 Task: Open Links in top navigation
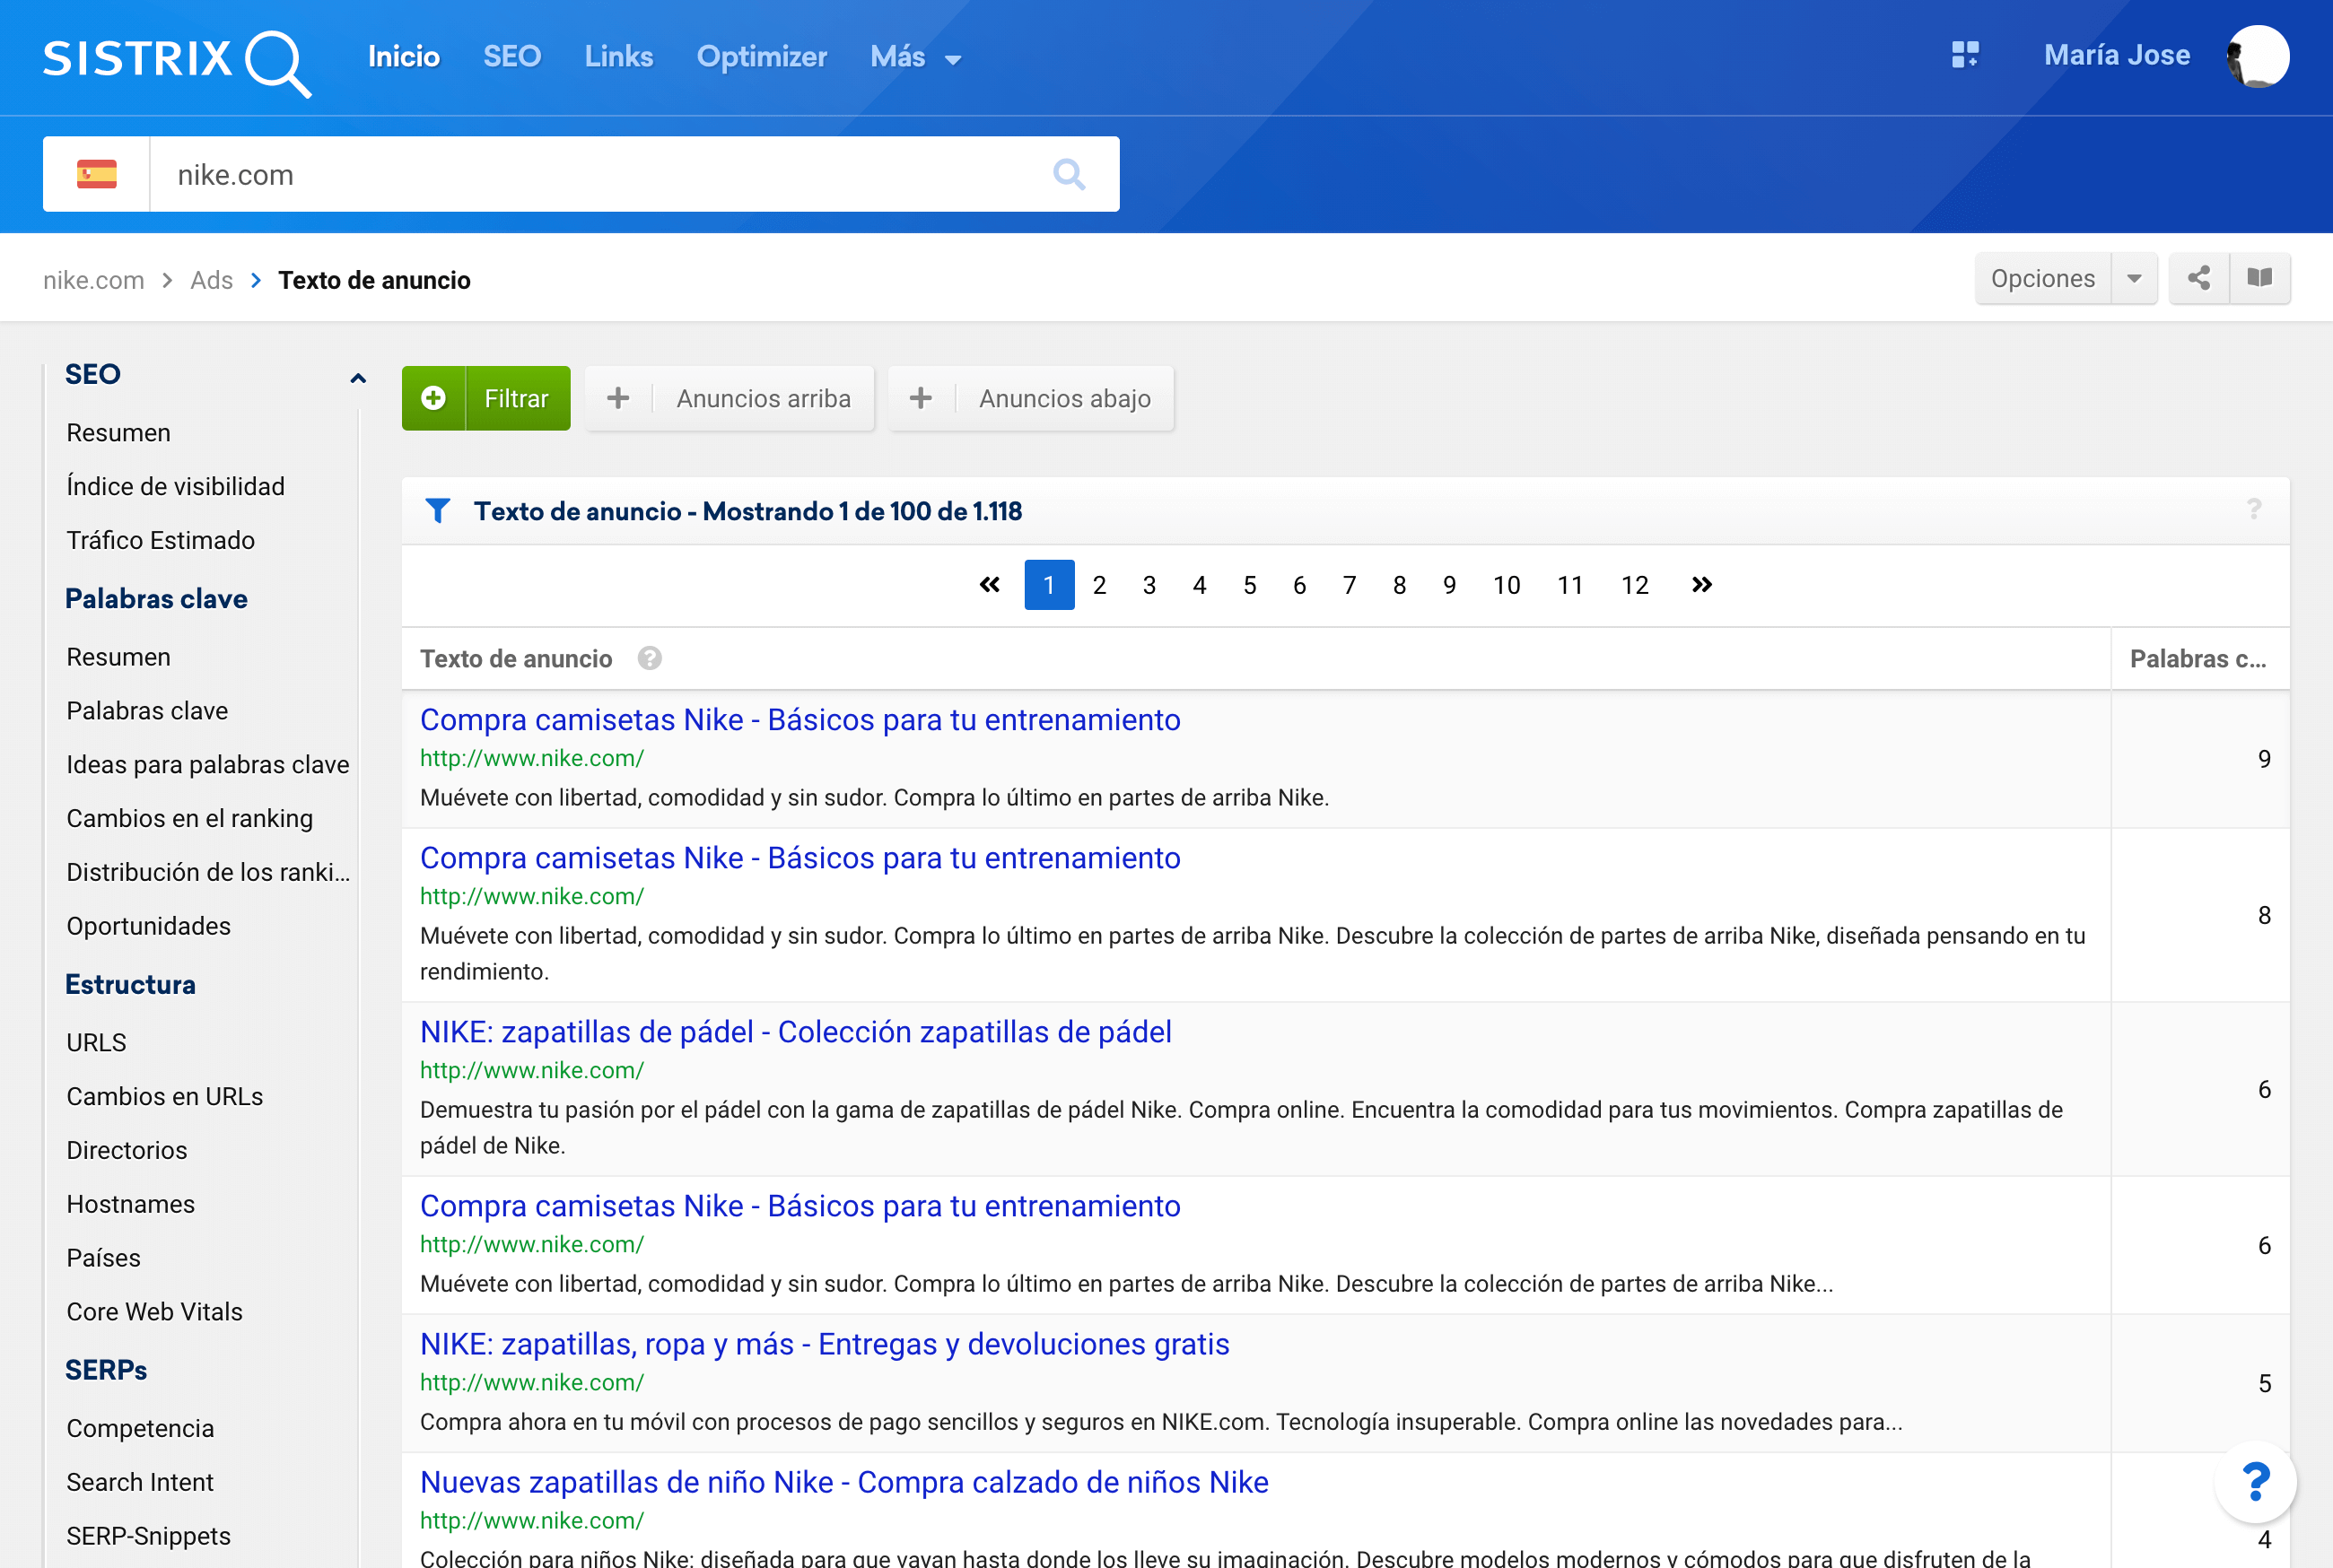(x=618, y=57)
